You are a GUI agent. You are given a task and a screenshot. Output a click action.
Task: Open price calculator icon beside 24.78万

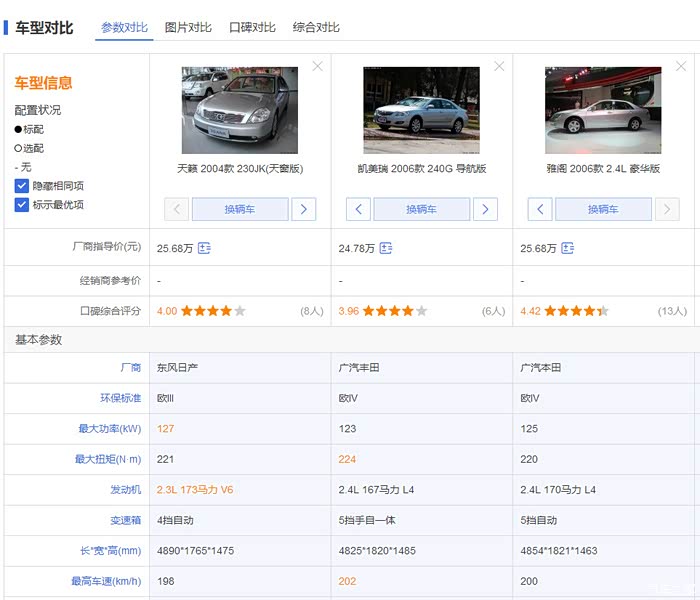[386, 248]
